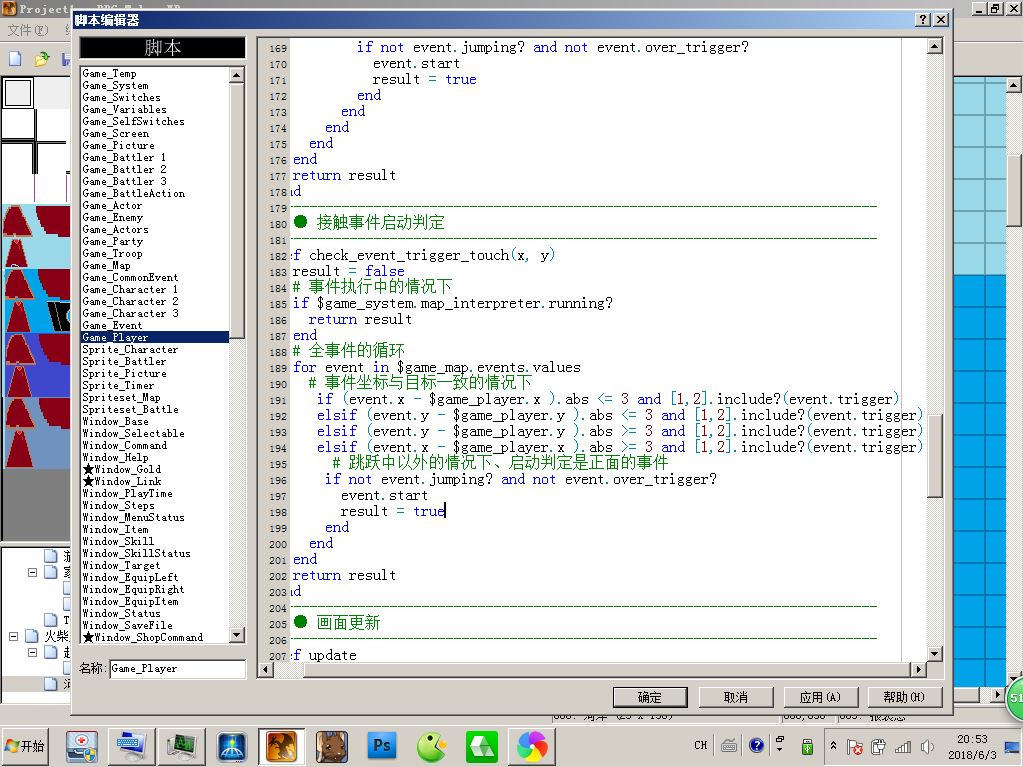Select the first tile in tileset palette
This screenshot has height=767, width=1023.
(x=18, y=93)
